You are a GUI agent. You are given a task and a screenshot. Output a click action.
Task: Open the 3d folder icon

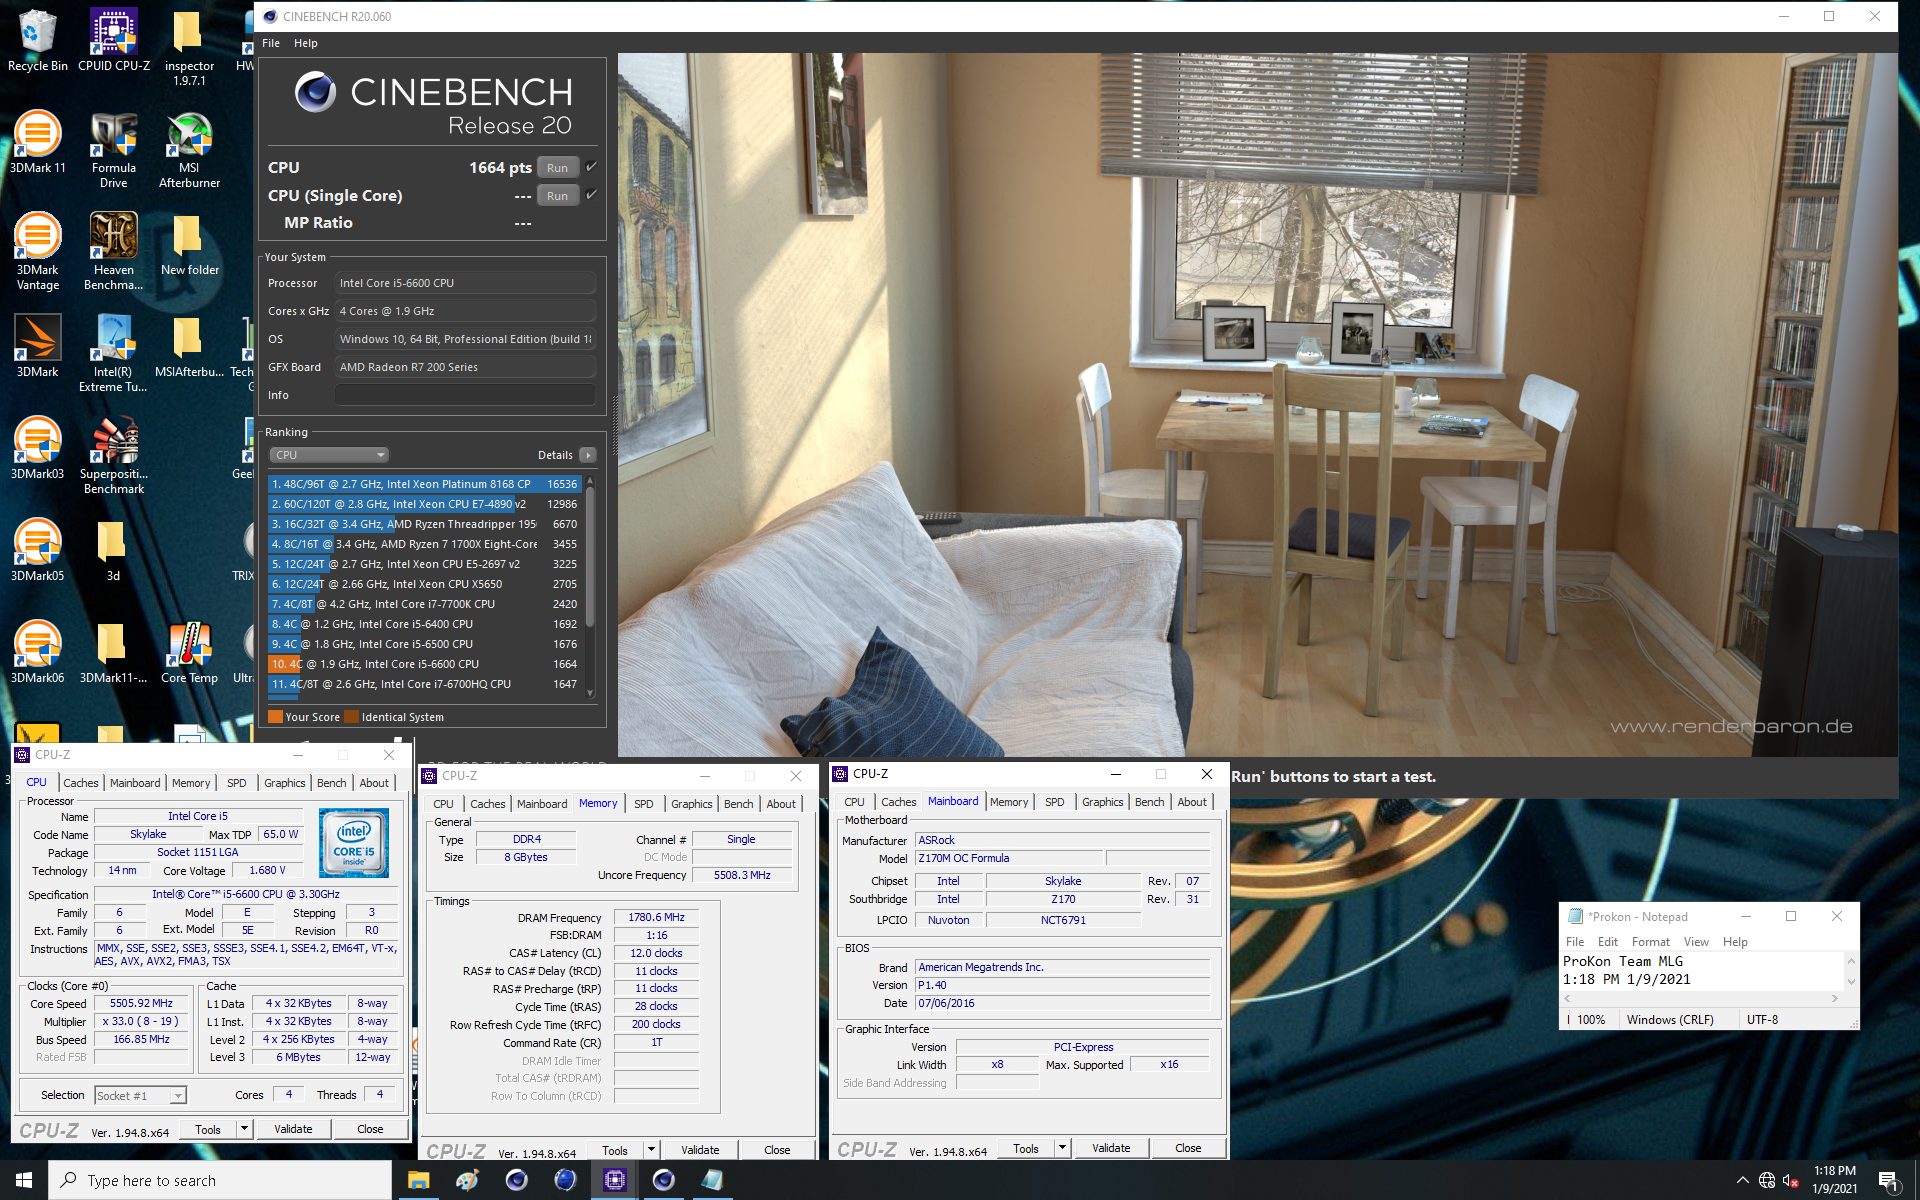pyautogui.click(x=113, y=550)
